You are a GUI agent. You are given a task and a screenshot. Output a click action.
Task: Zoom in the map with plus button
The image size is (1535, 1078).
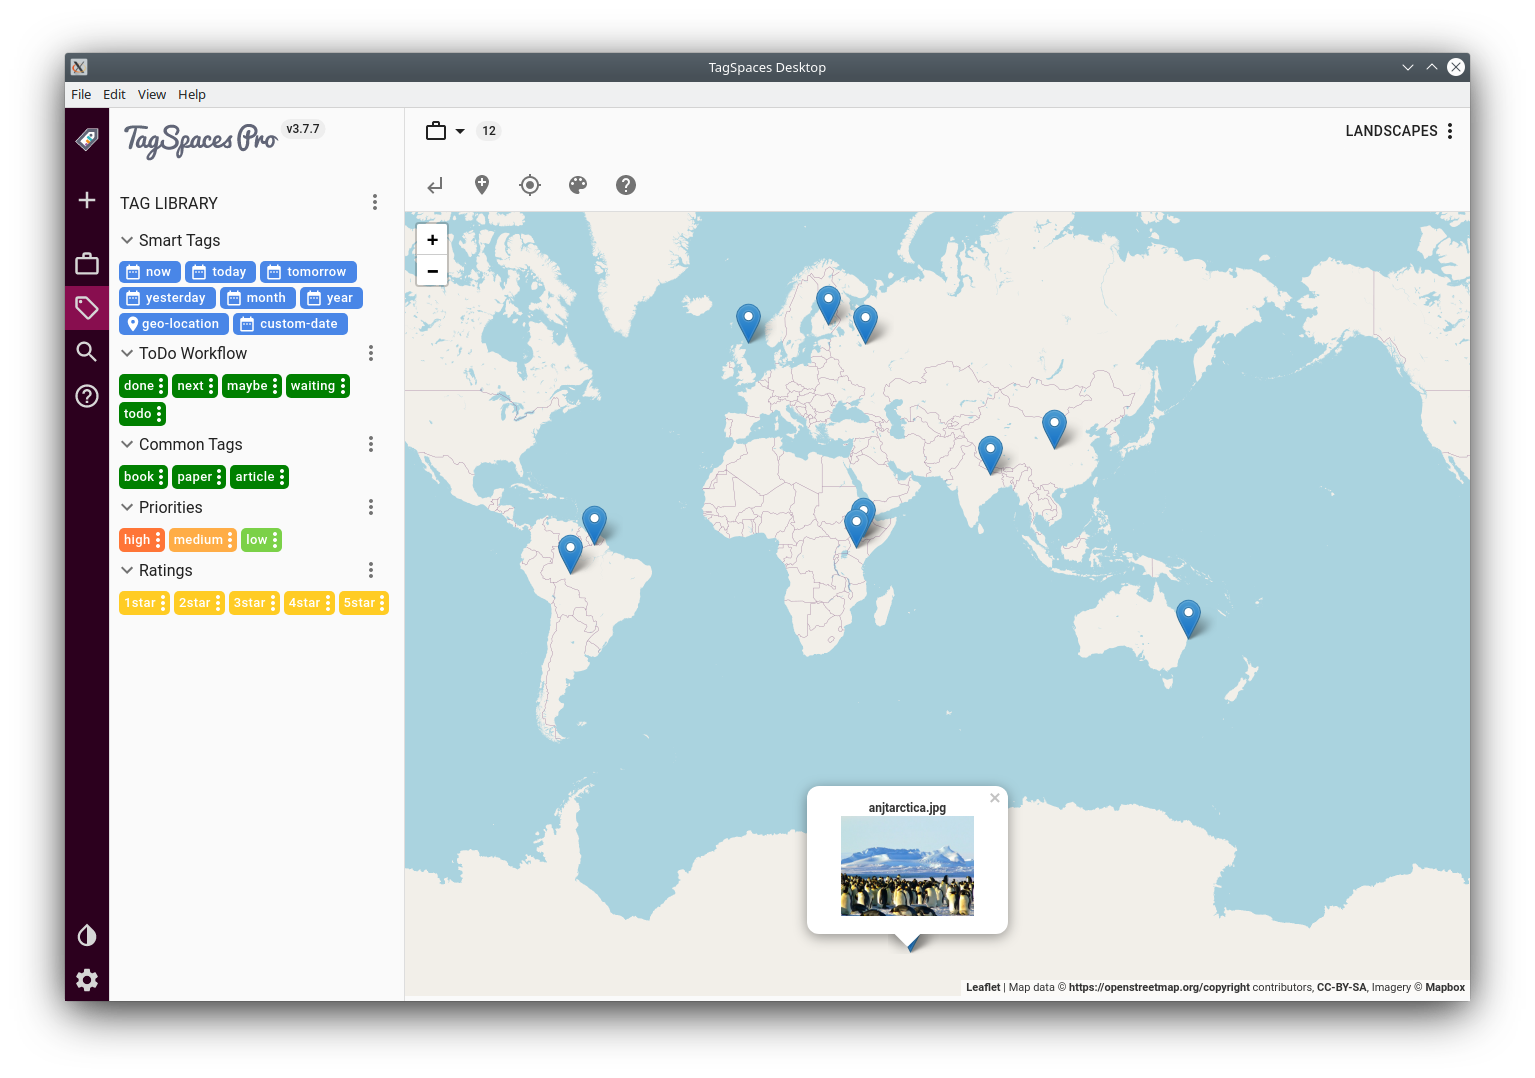point(432,240)
